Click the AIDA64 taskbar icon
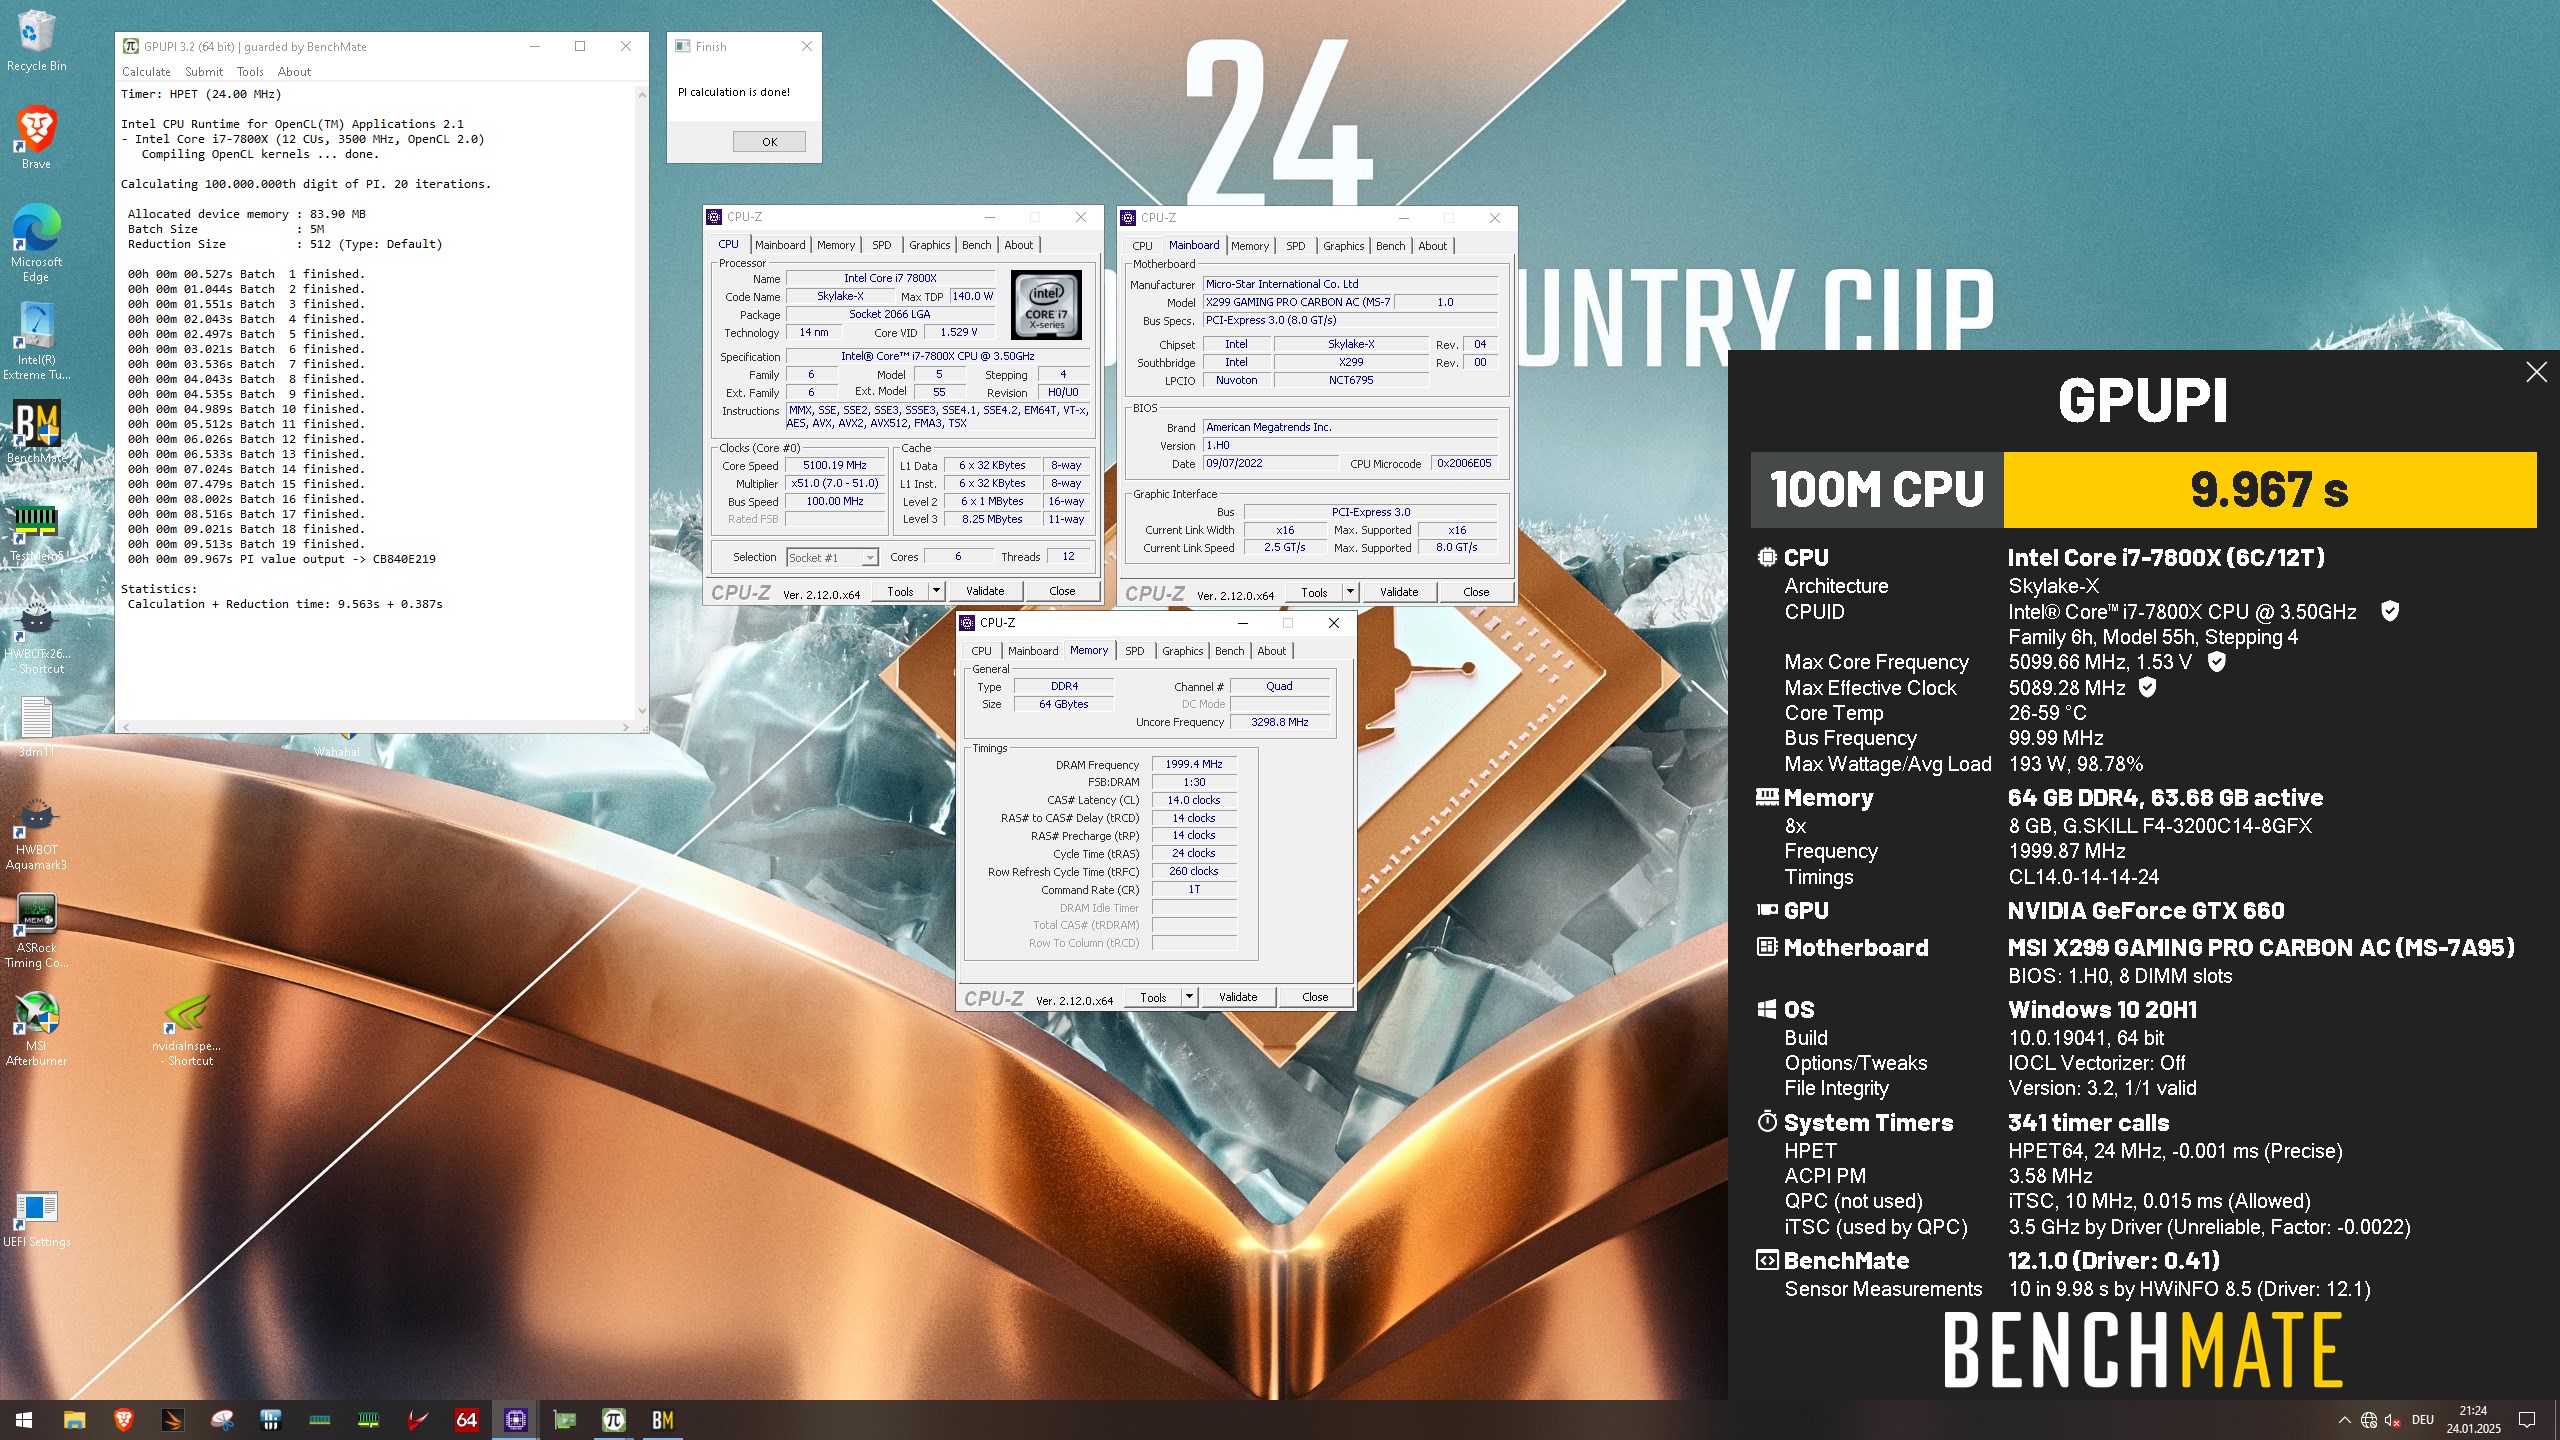2560x1440 pixels. tap(466, 1420)
